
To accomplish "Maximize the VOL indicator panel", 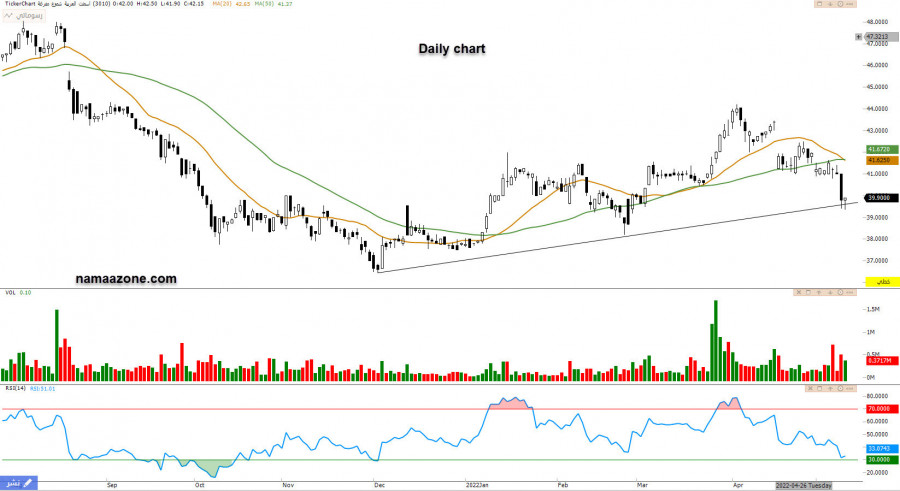I will [808, 292].
